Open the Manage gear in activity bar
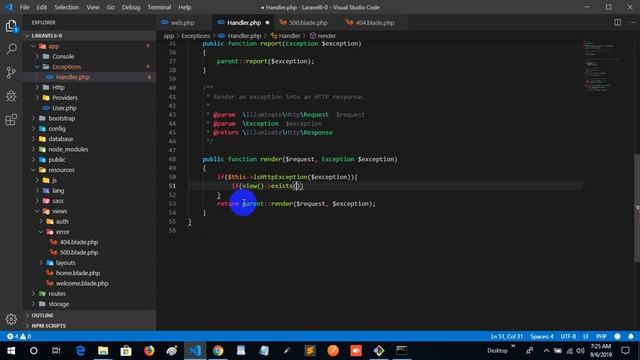 click(11, 319)
